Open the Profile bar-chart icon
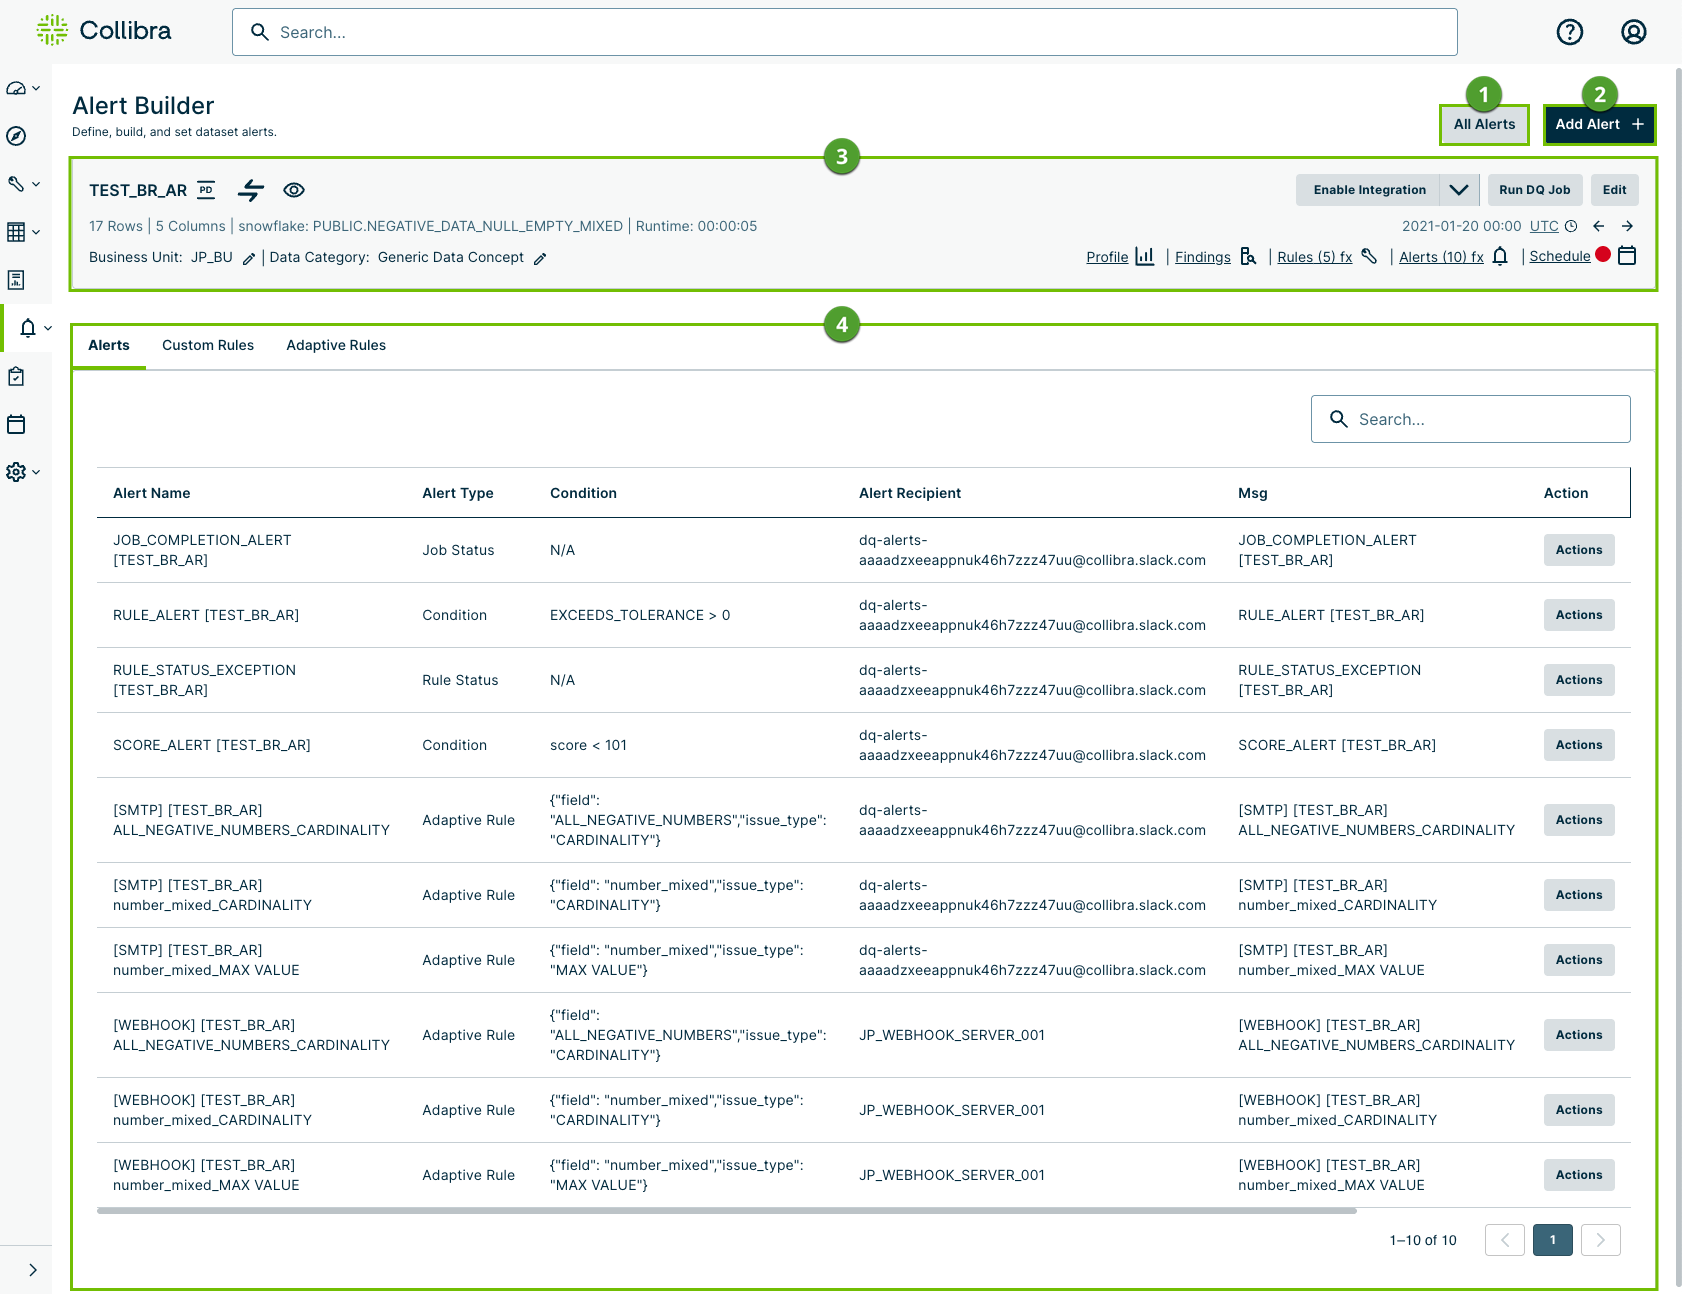 click(1146, 256)
